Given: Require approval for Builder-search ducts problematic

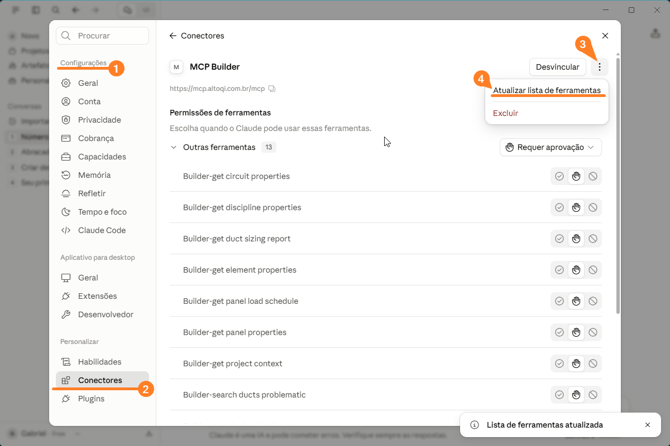Looking at the screenshot, I should coord(576,394).
